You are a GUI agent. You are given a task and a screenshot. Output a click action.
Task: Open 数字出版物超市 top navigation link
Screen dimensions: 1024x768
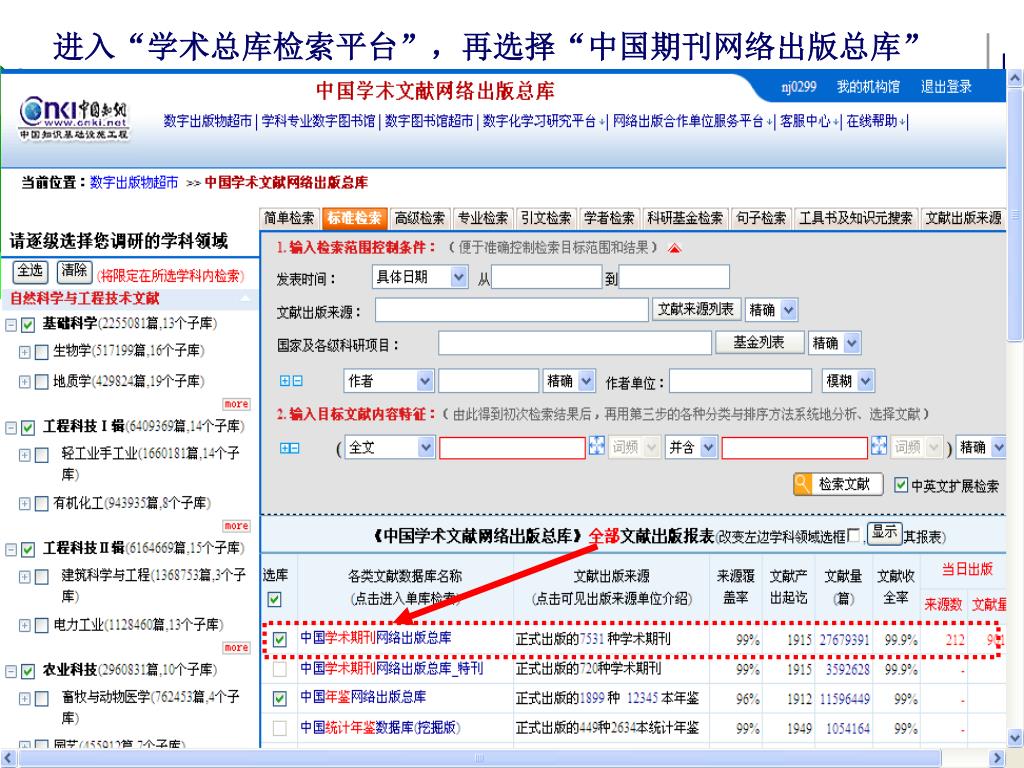[208, 121]
